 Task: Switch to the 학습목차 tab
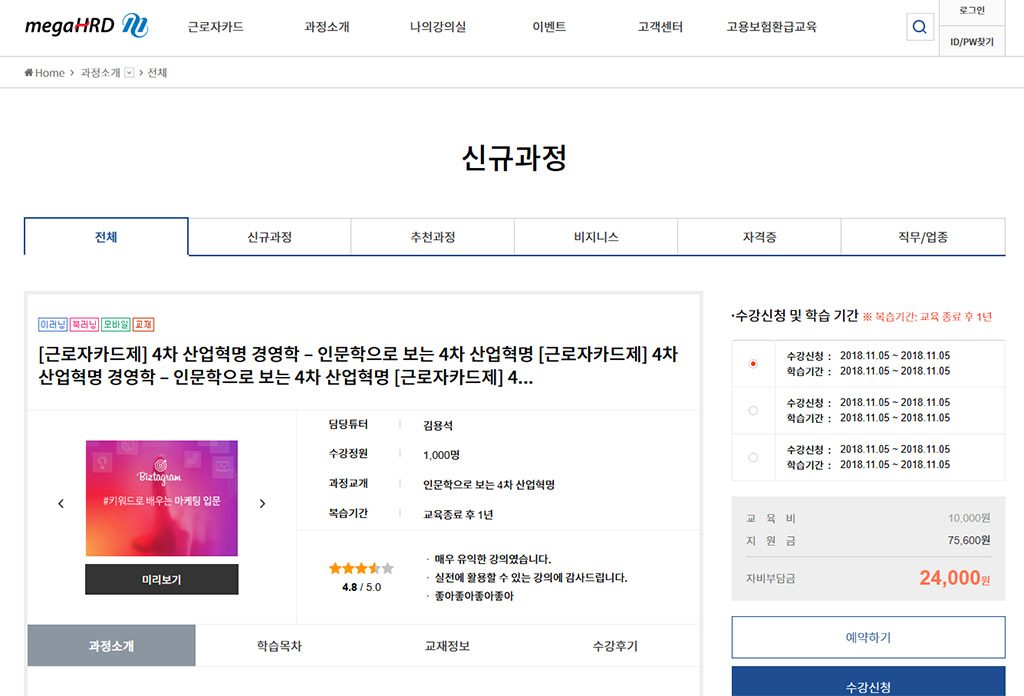pos(279,646)
